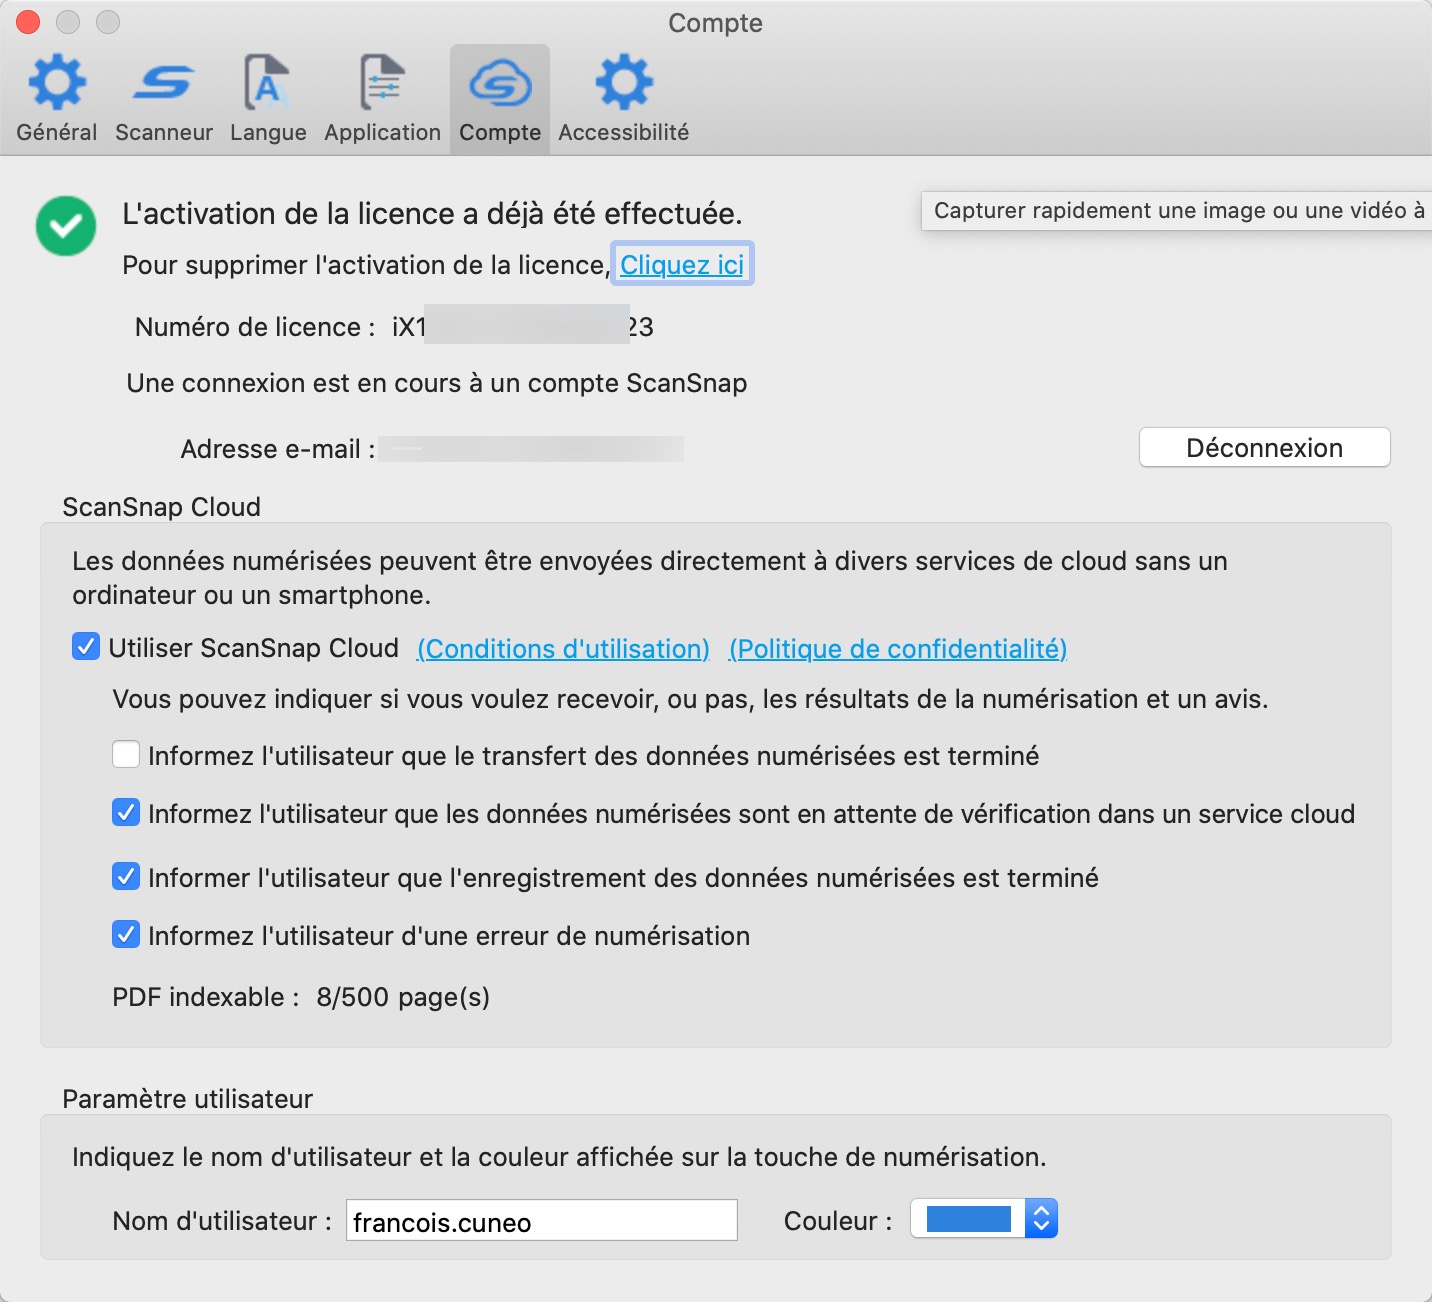This screenshot has height=1302, width=1432.
Task: Enable transfer completed notification checkbox
Action: [126, 754]
